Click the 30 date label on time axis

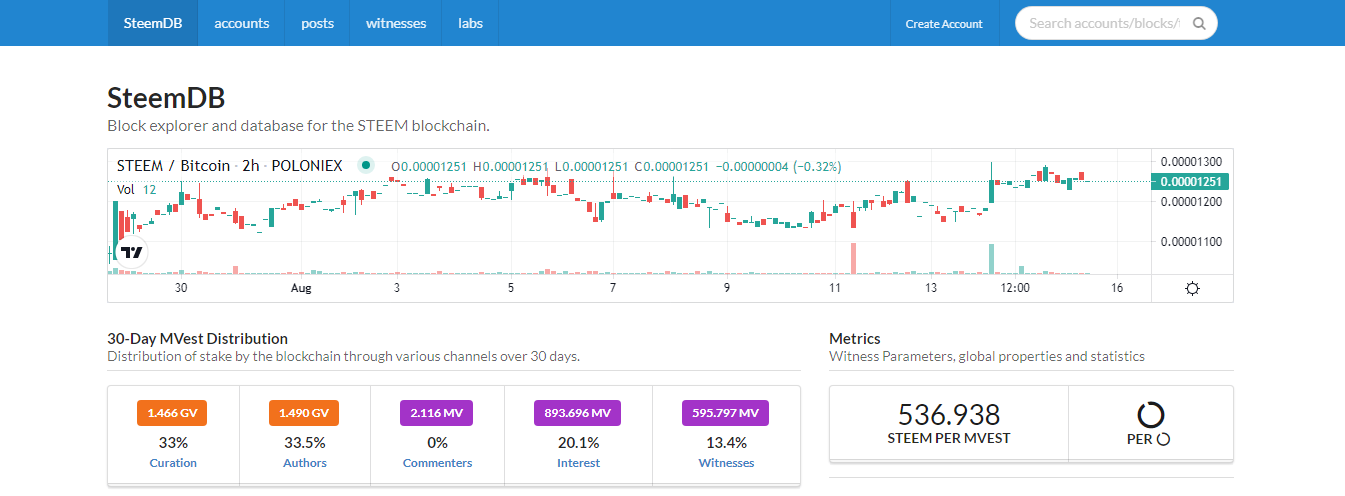(181, 288)
